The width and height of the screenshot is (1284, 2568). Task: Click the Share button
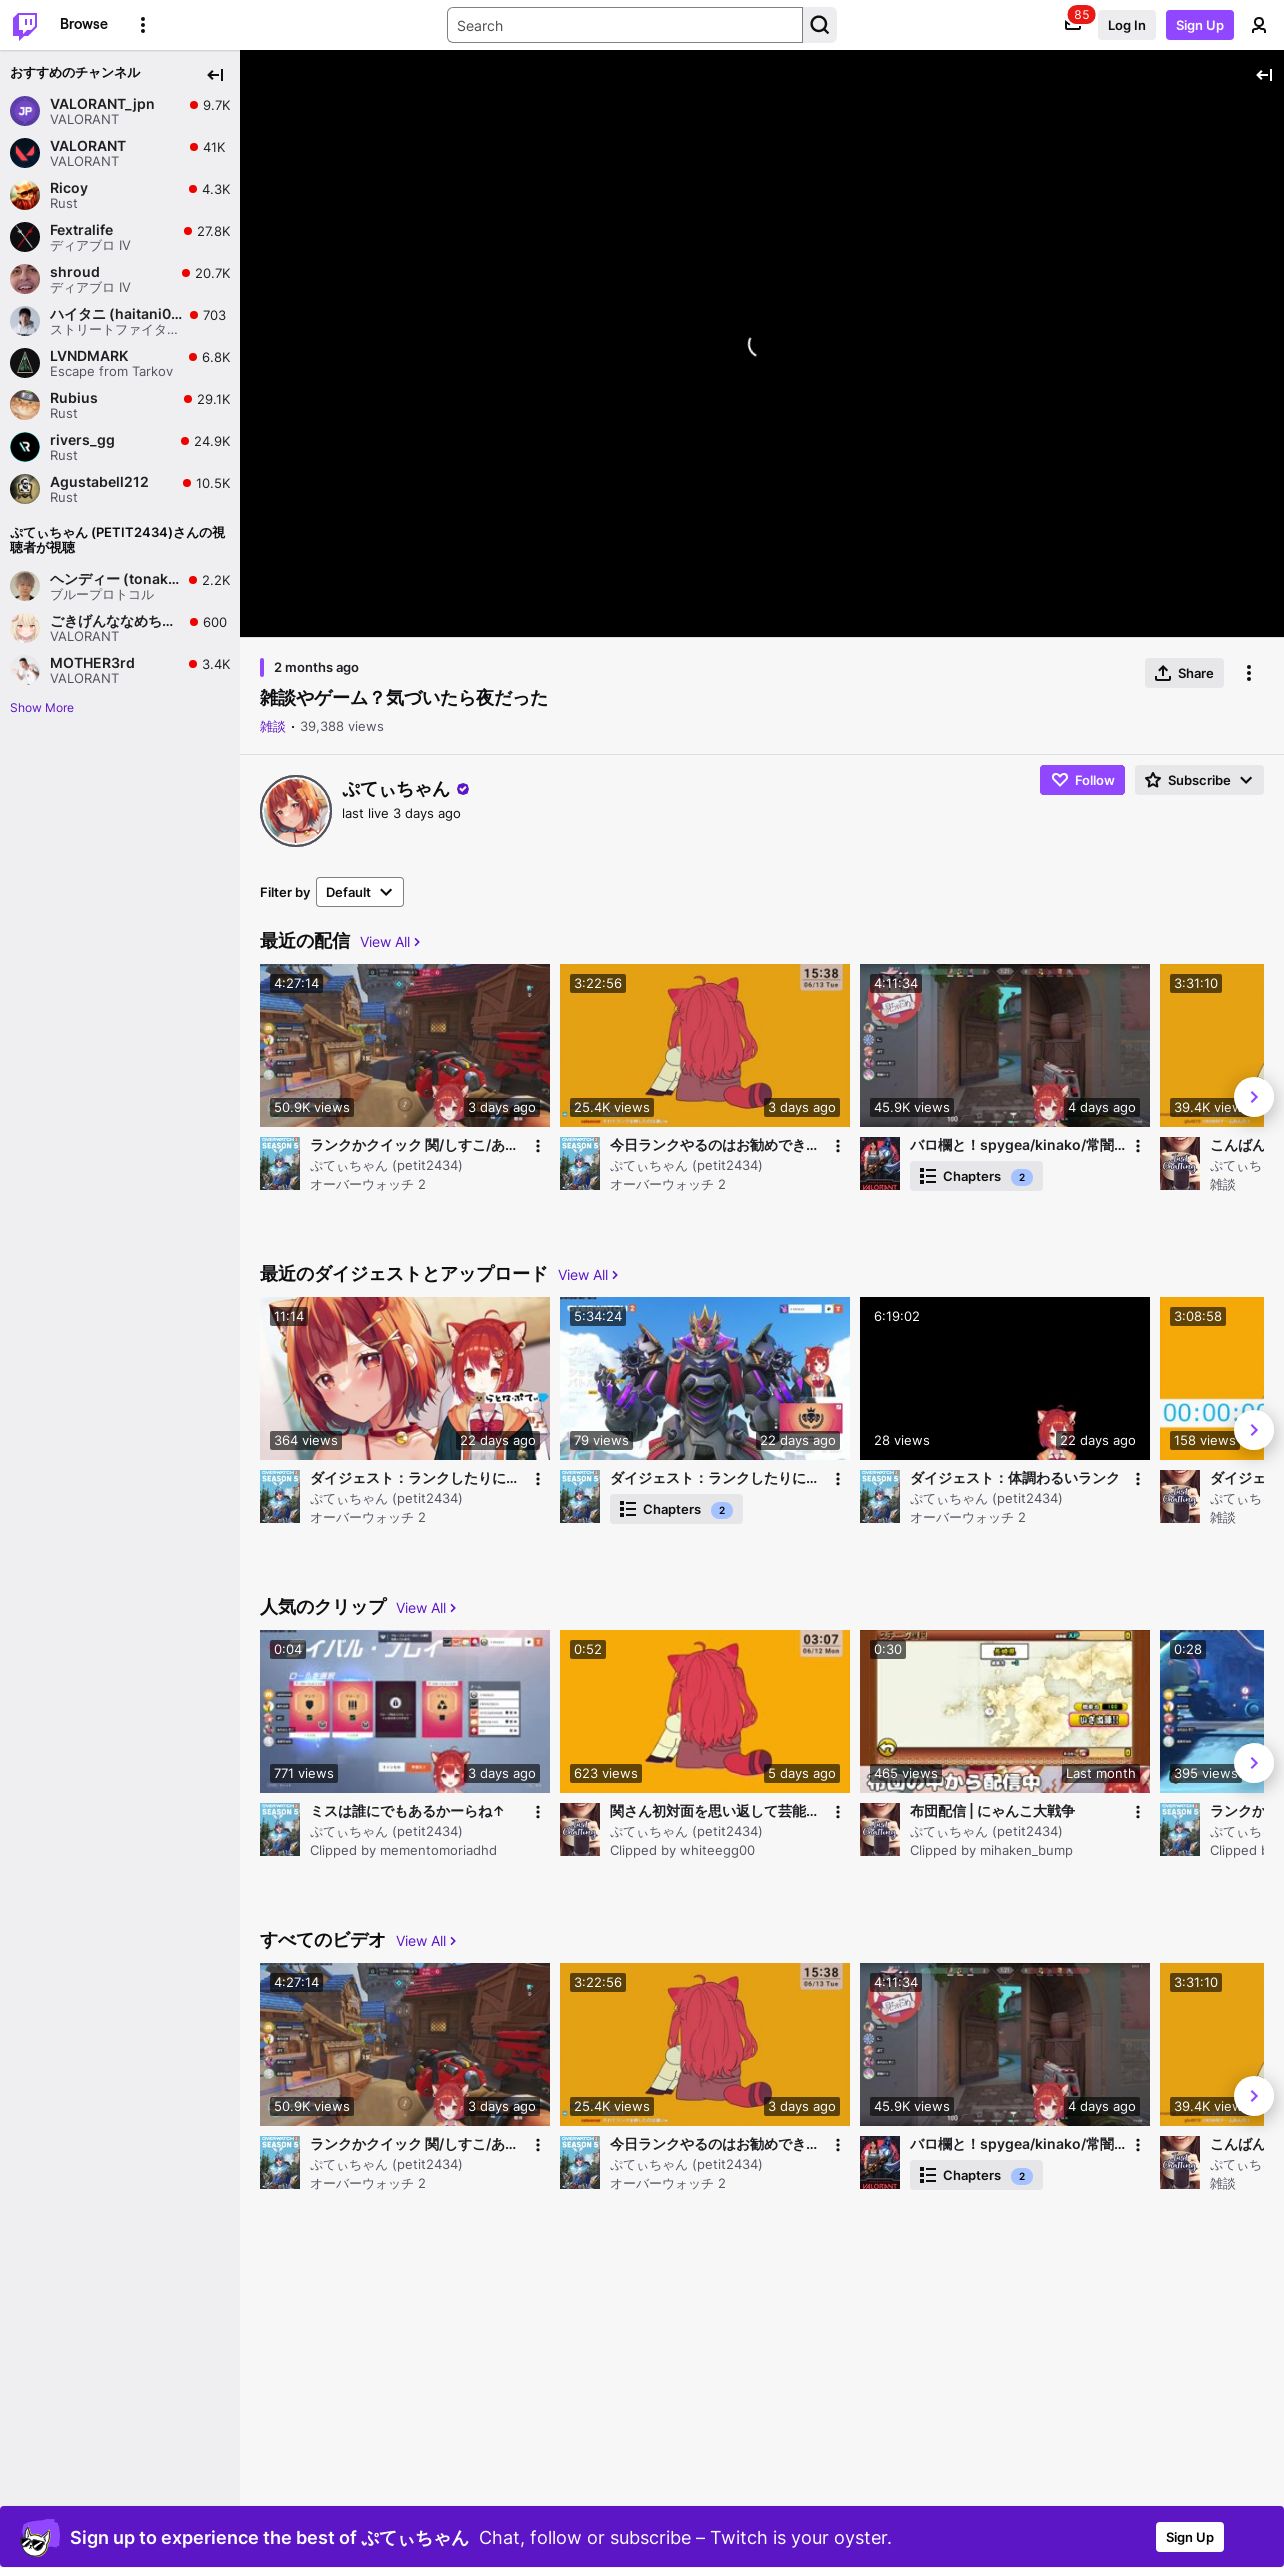1184,673
